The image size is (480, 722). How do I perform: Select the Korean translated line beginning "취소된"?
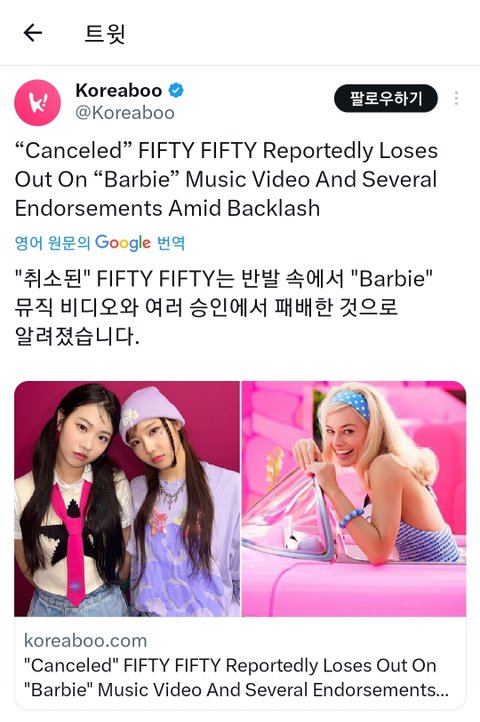tap(224, 279)
